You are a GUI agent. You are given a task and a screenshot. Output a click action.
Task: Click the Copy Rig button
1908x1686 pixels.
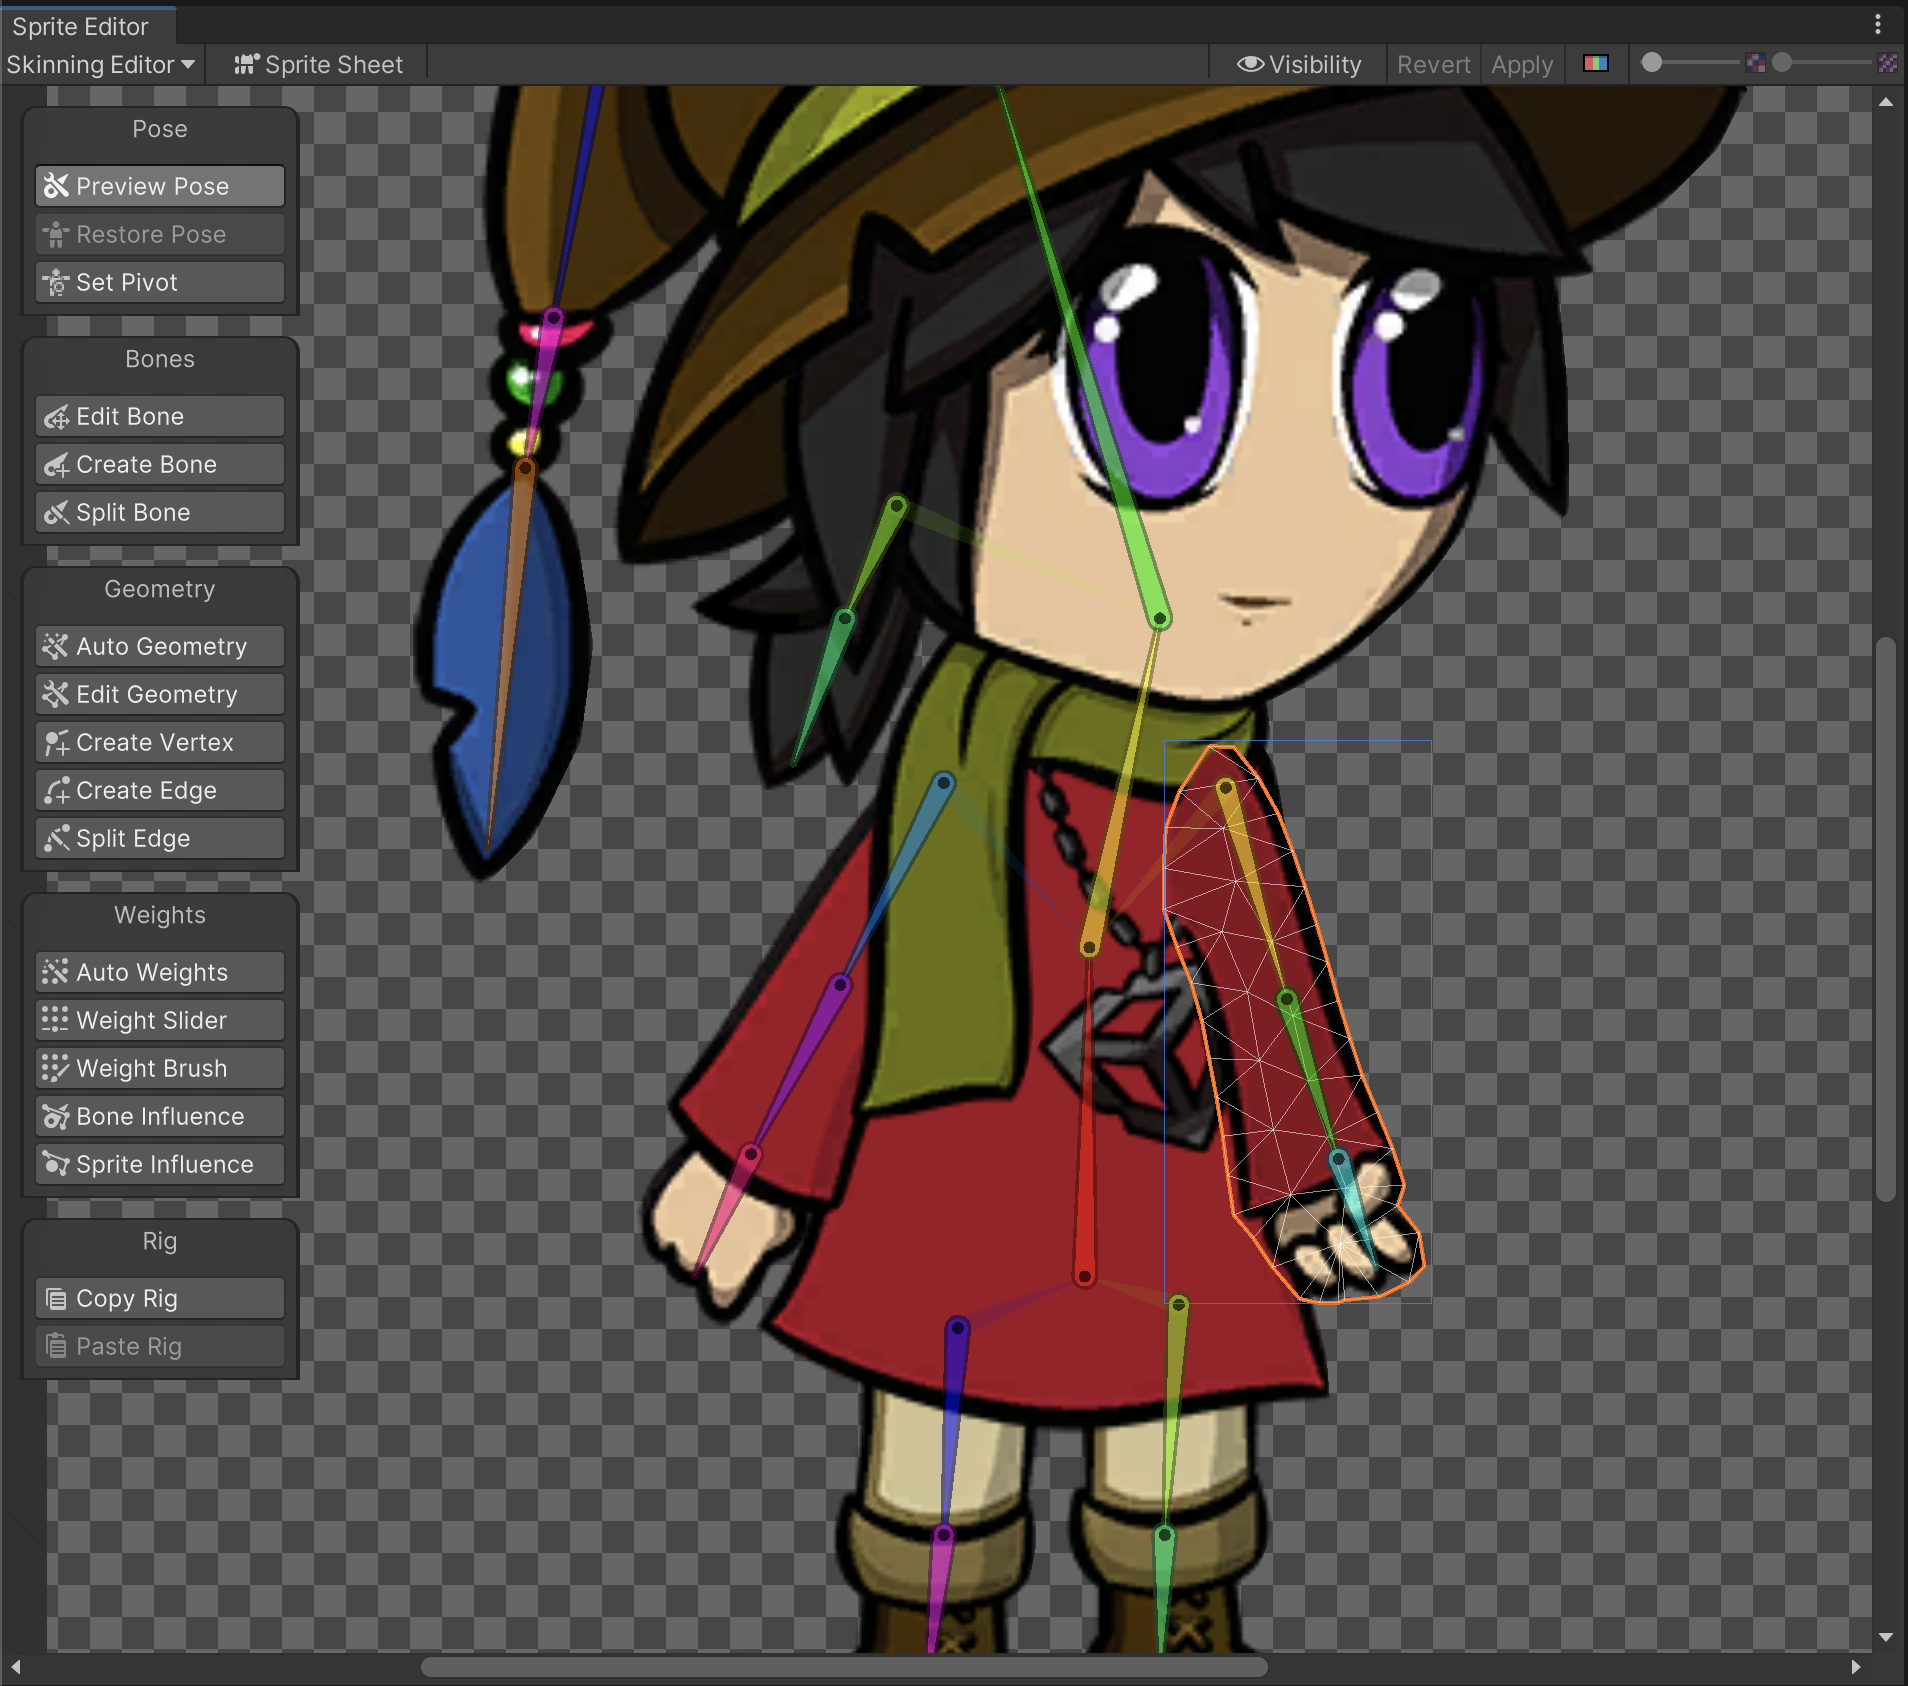coord(160,1299)
